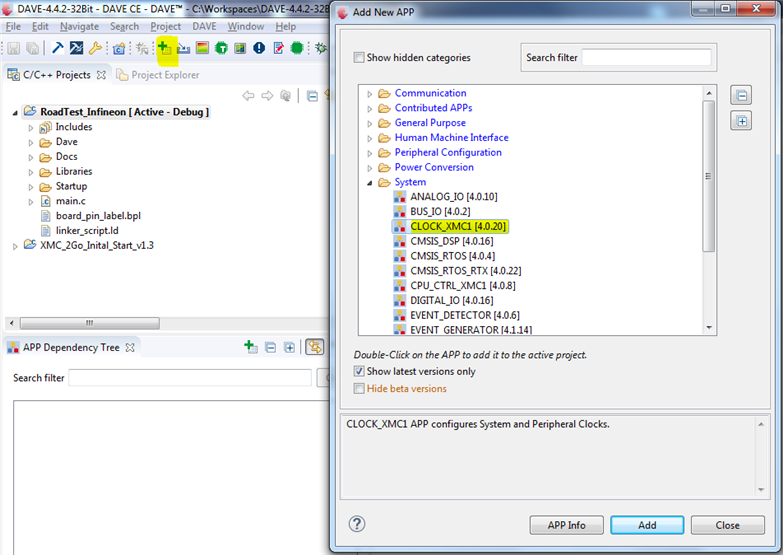Expand the Power Conversion category
The height and width of the screenshot is (555, 783).
[x=370, y=168]
